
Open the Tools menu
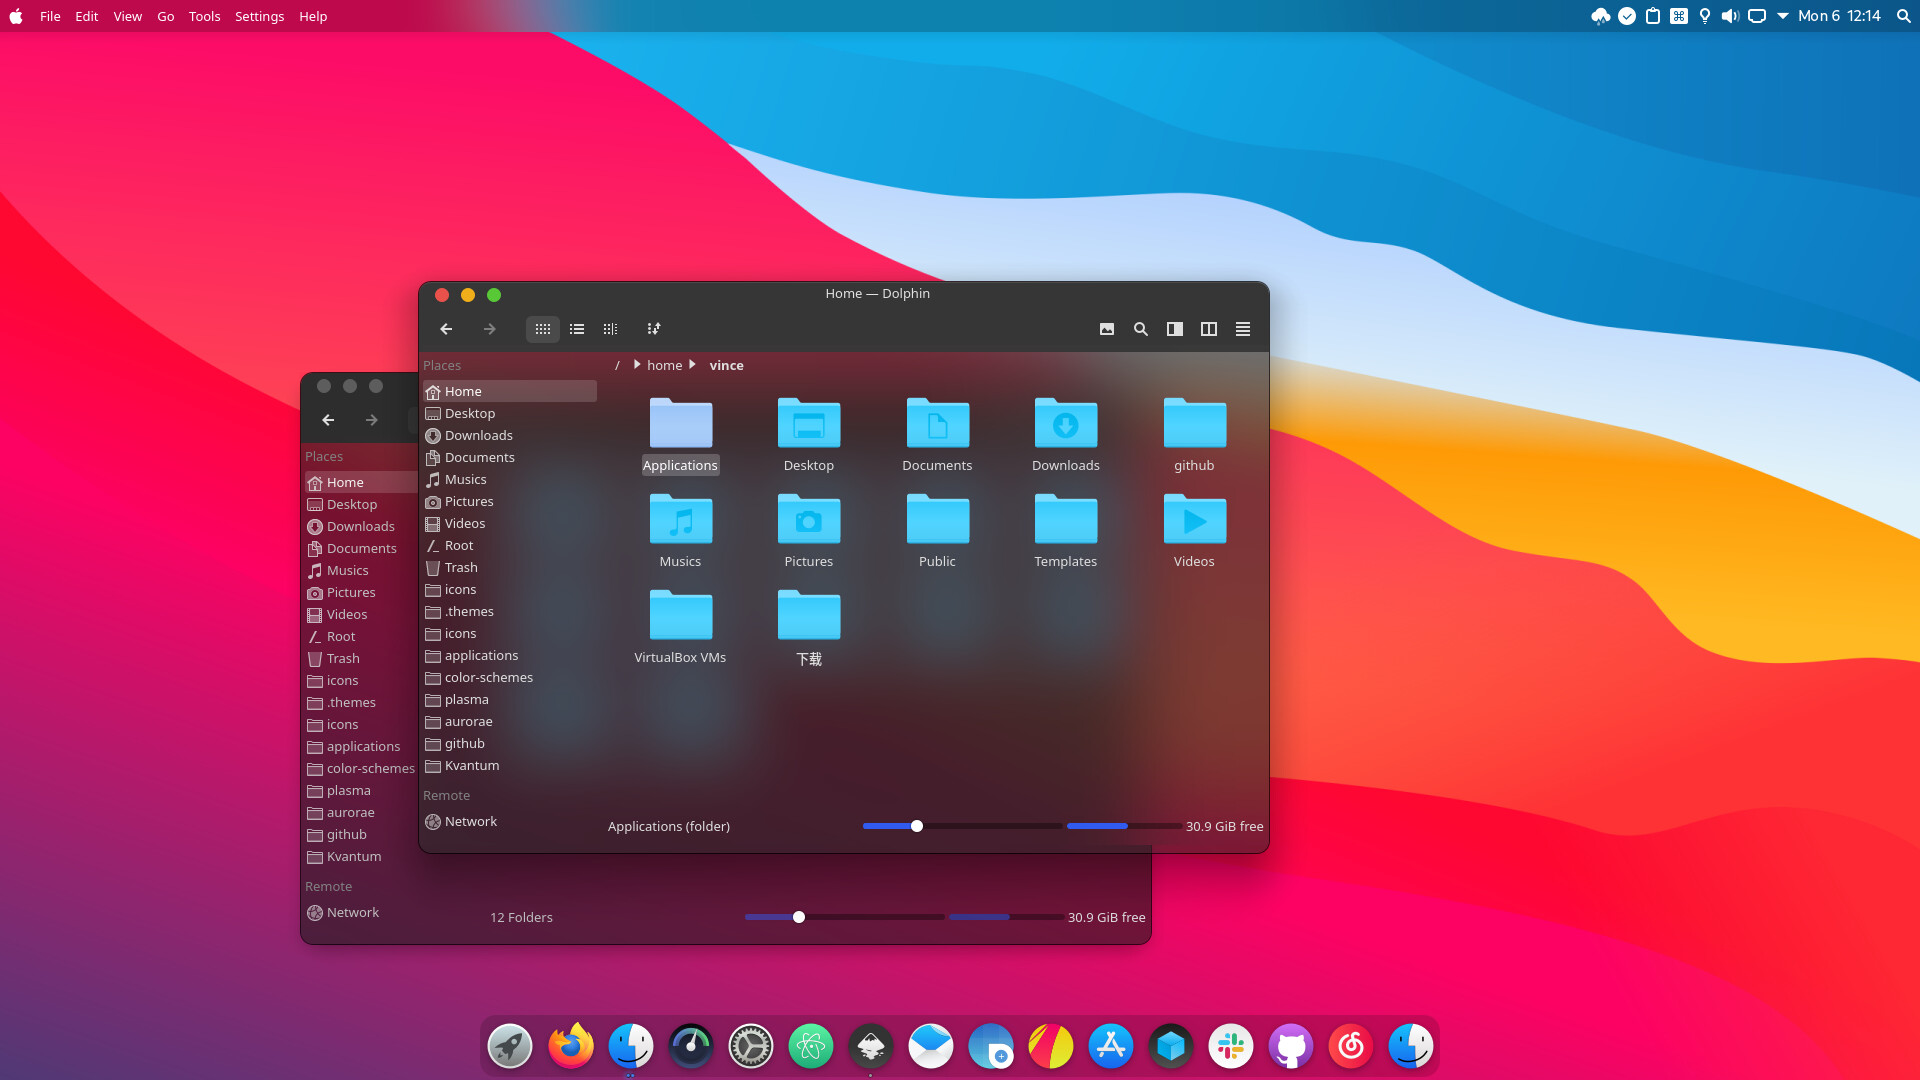click(x=204, y=16)
